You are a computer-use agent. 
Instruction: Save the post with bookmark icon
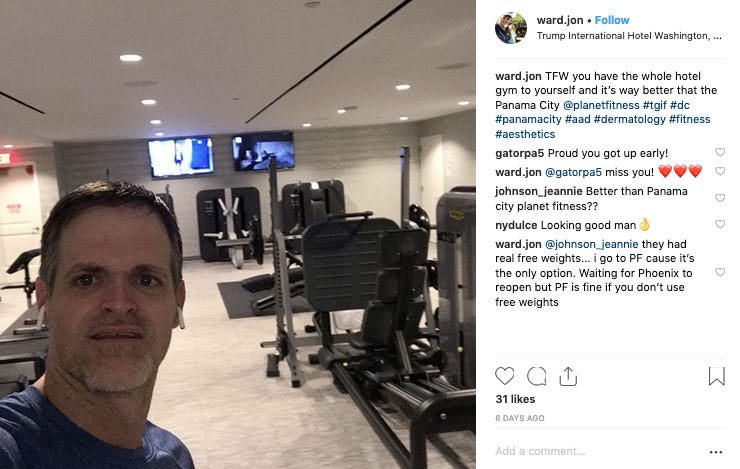click(716, 376)
